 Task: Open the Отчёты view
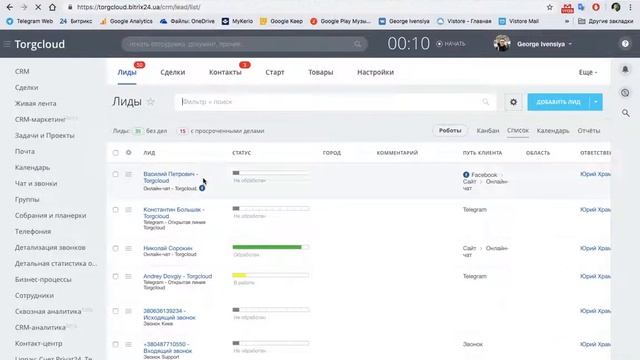(589, 131)
